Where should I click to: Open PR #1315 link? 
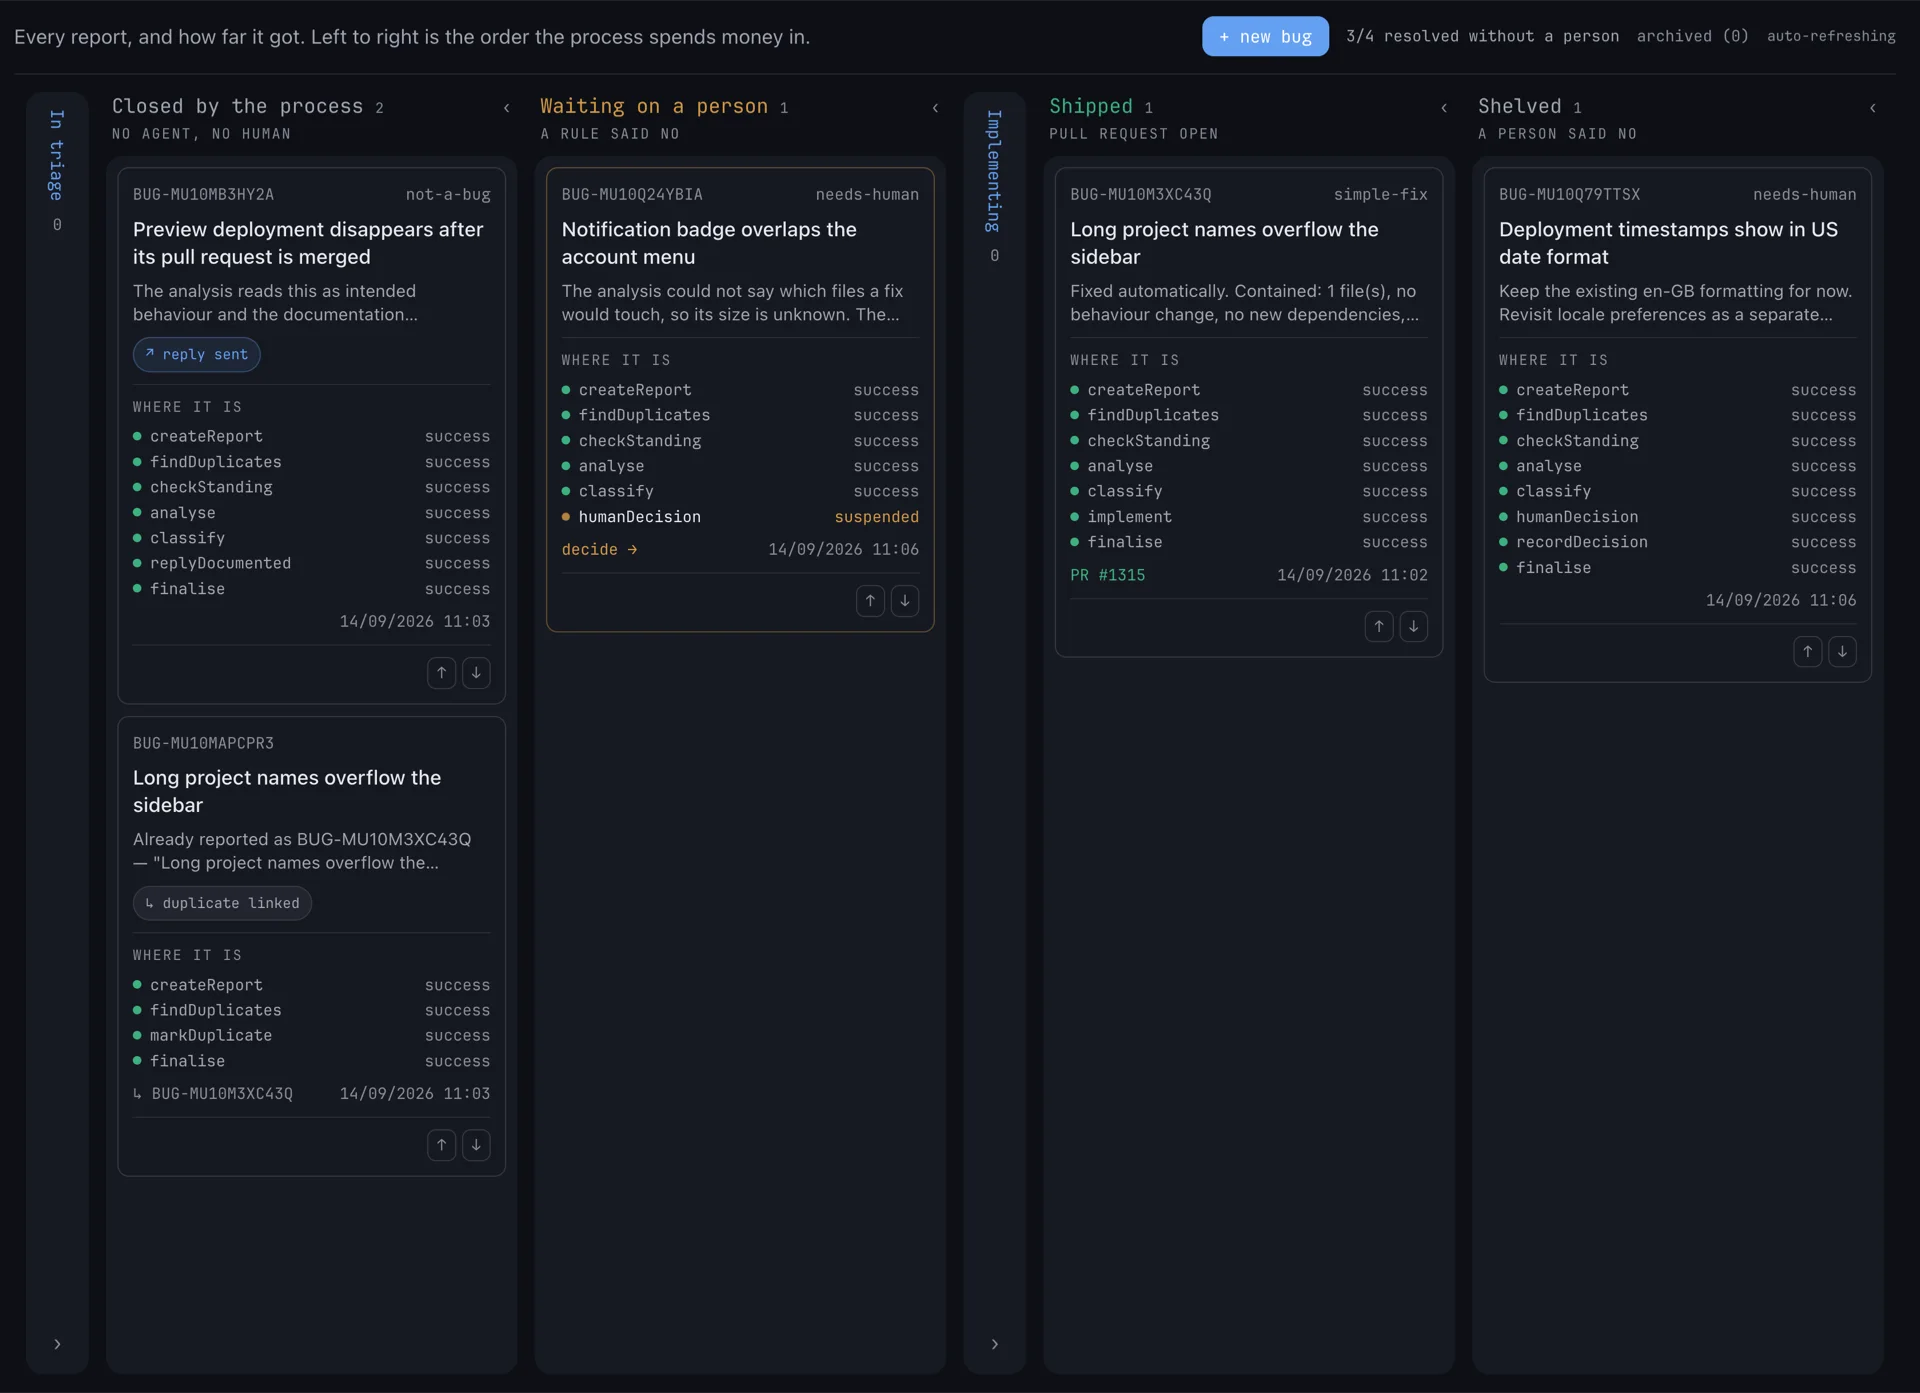pyautogui.click(x=1107, y=575)
